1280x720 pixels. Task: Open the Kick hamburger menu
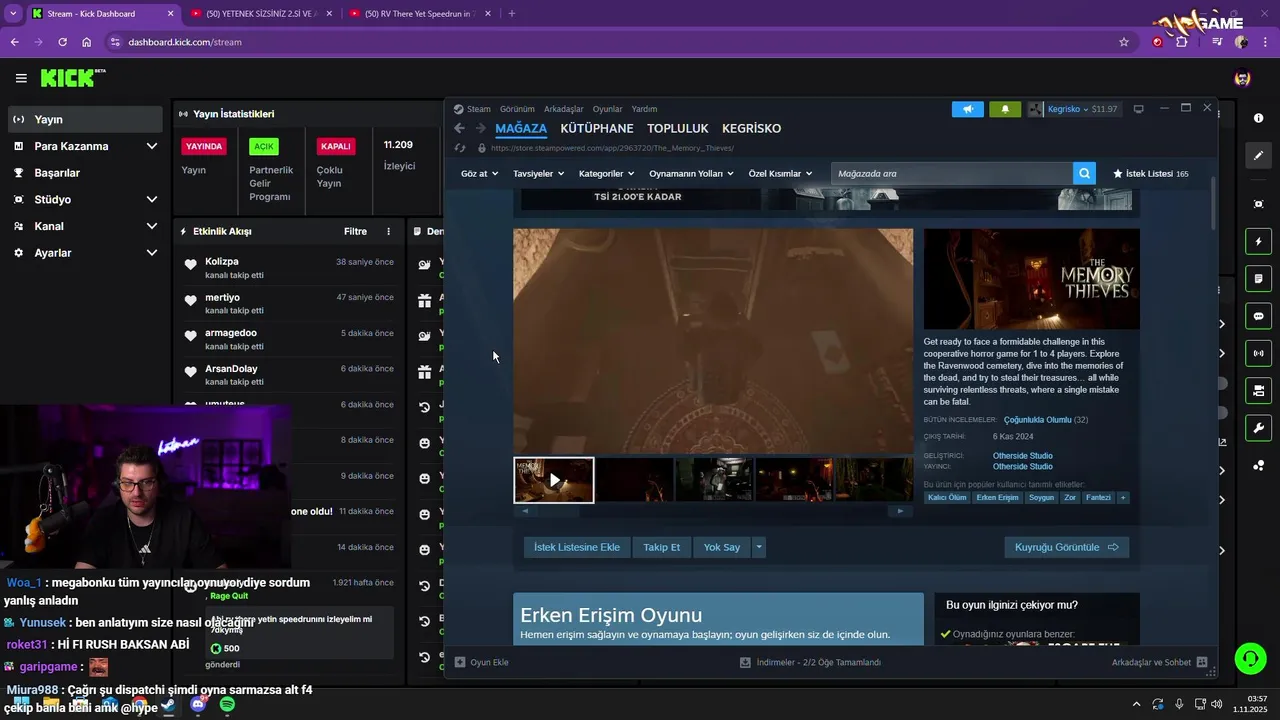coord(21,78)
